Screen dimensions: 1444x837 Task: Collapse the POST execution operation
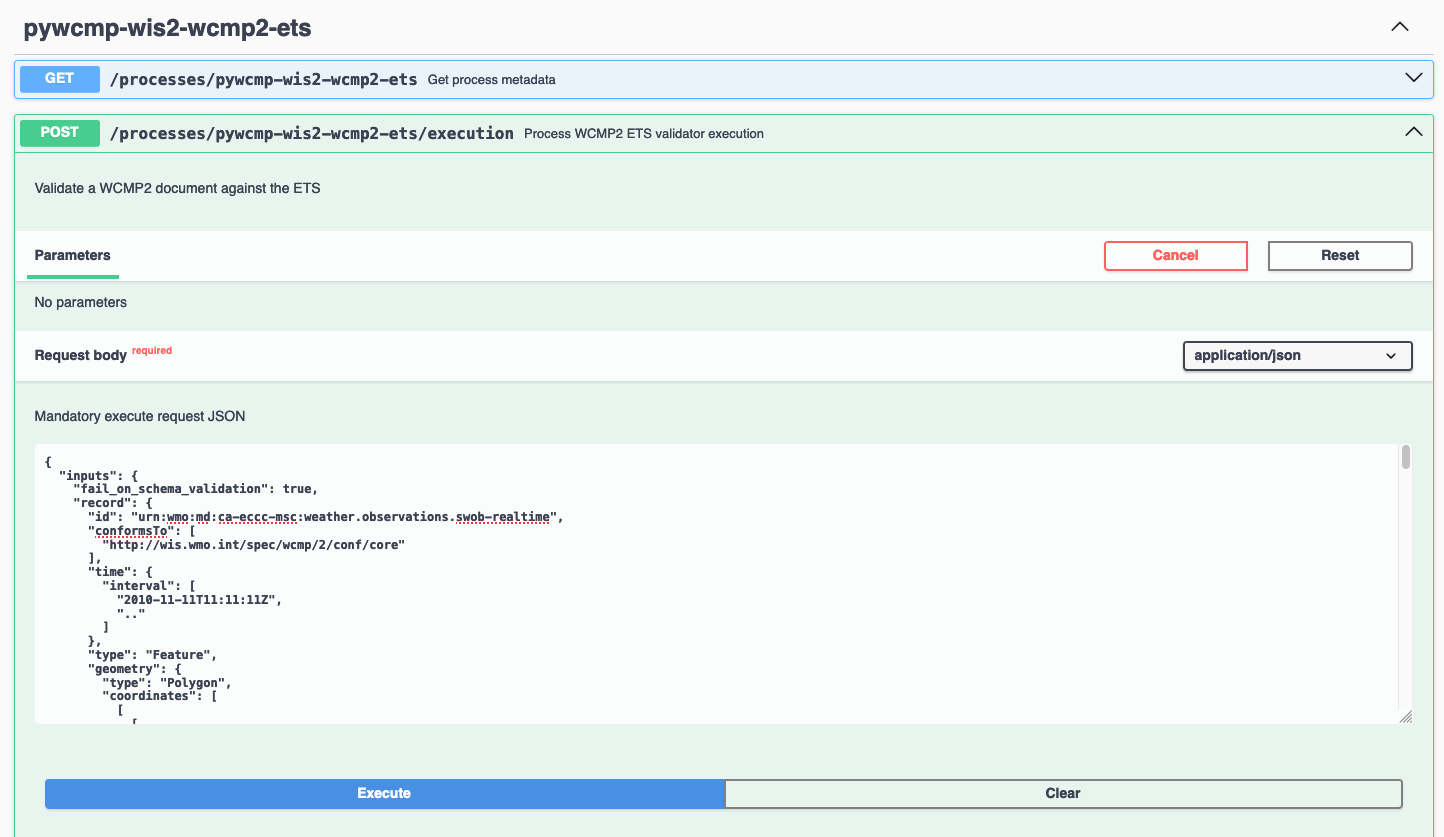click(1413, 130)
